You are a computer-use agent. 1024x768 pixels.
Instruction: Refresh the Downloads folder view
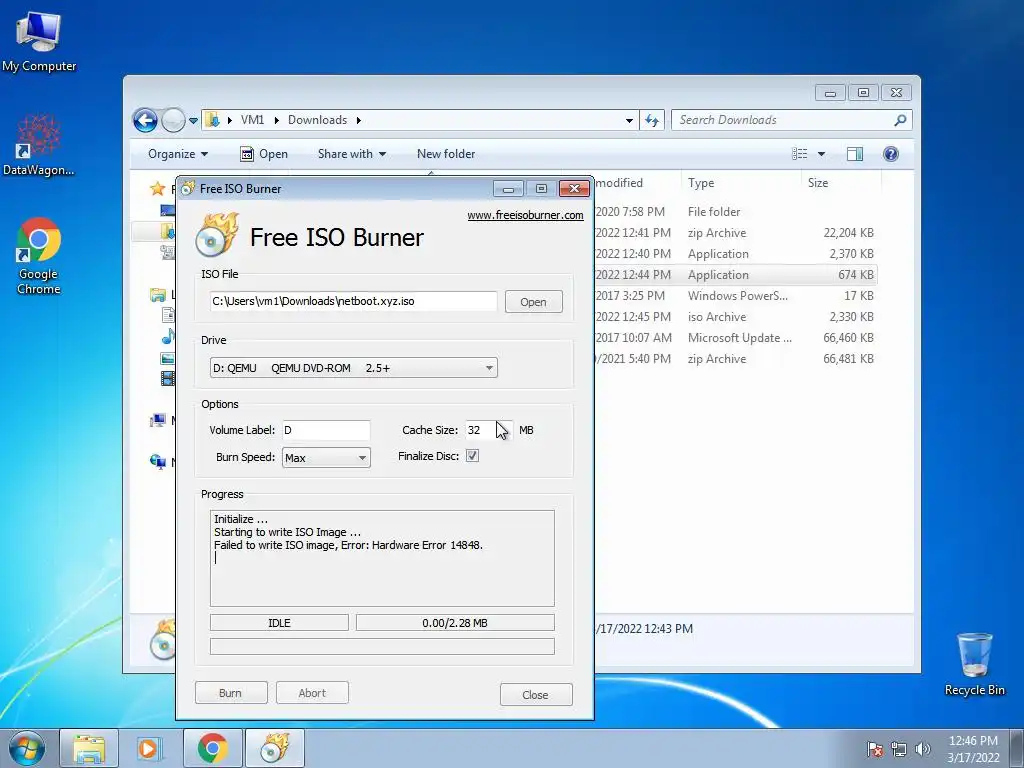(x=652, y=120)
